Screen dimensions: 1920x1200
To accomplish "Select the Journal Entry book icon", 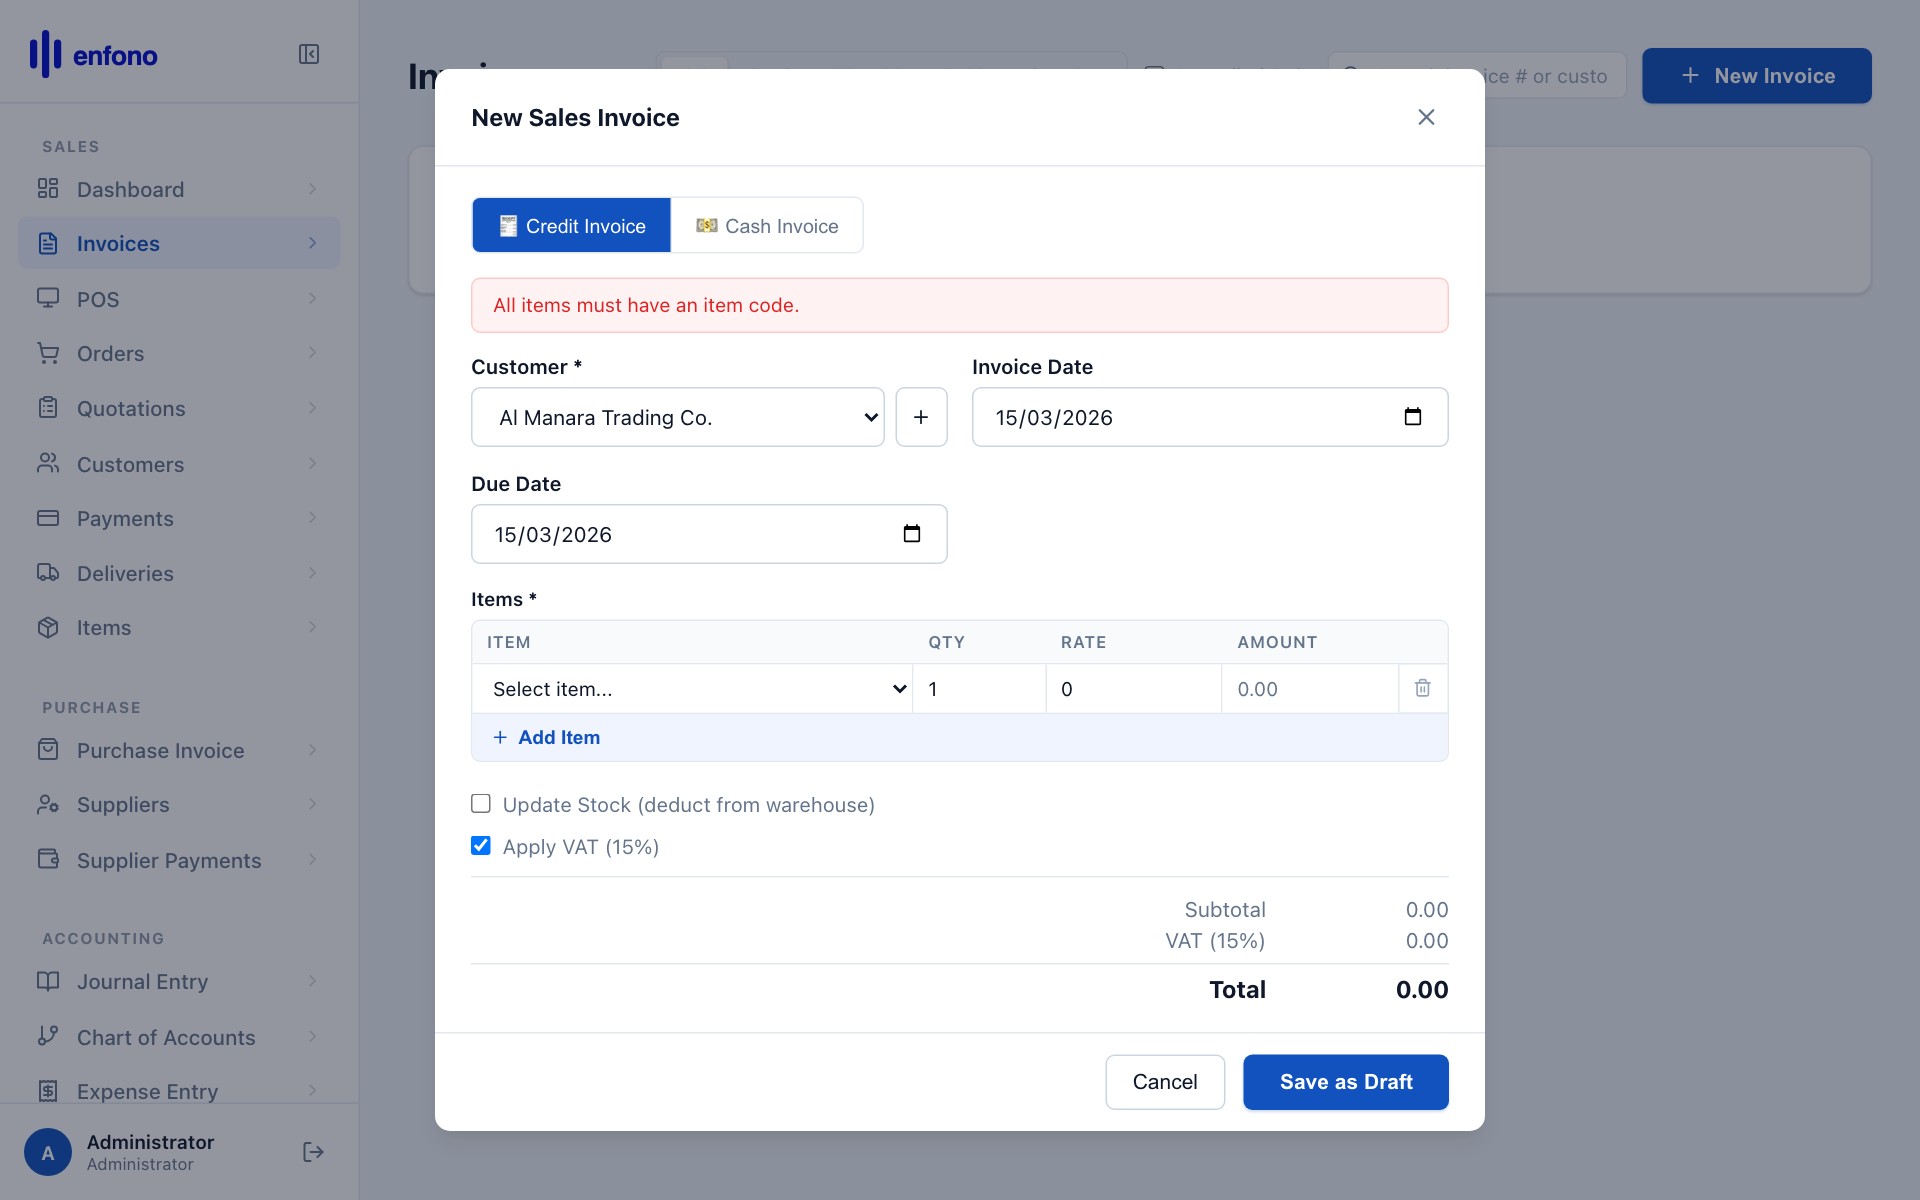I will [x=49, y=981].
